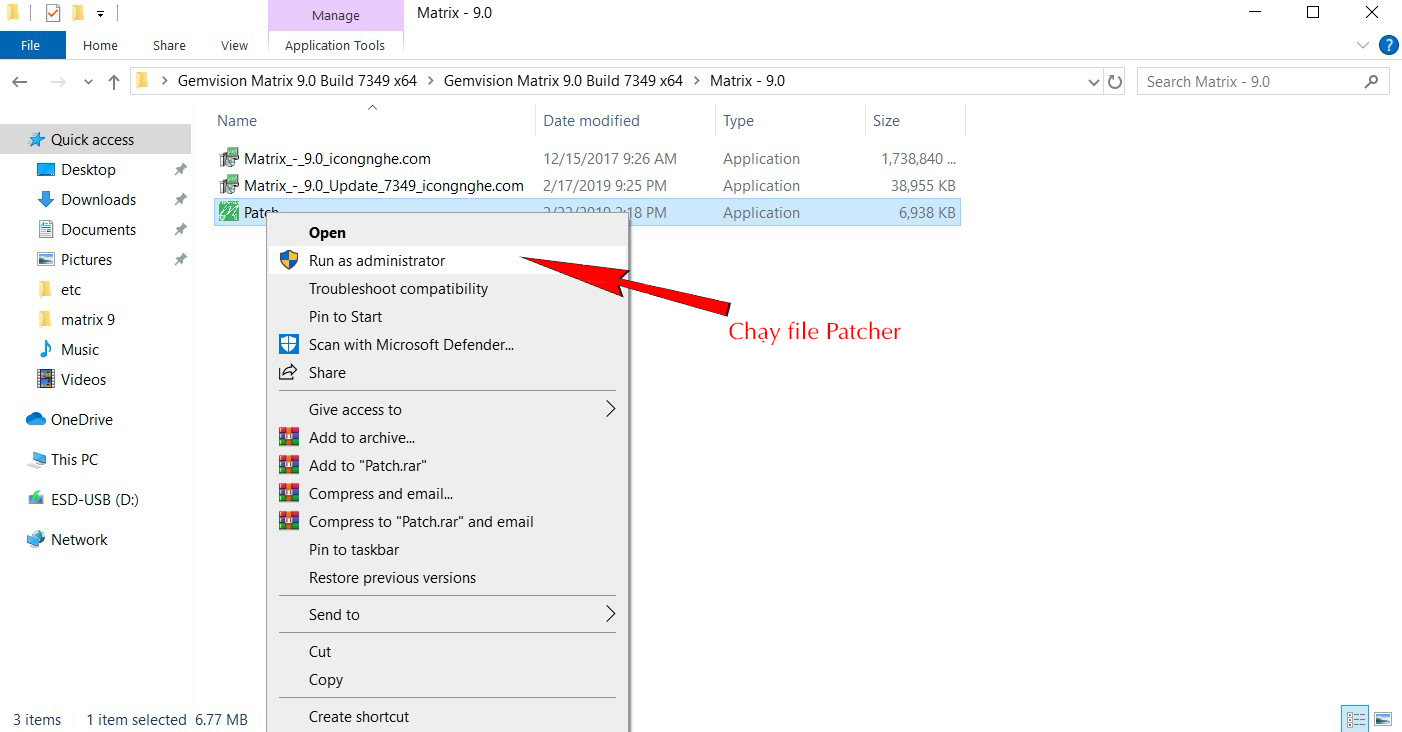Screen dimensions: 1402x732
Task: Click the Properties checkmark icon in the title bar
Action: [x=53, y=13]
